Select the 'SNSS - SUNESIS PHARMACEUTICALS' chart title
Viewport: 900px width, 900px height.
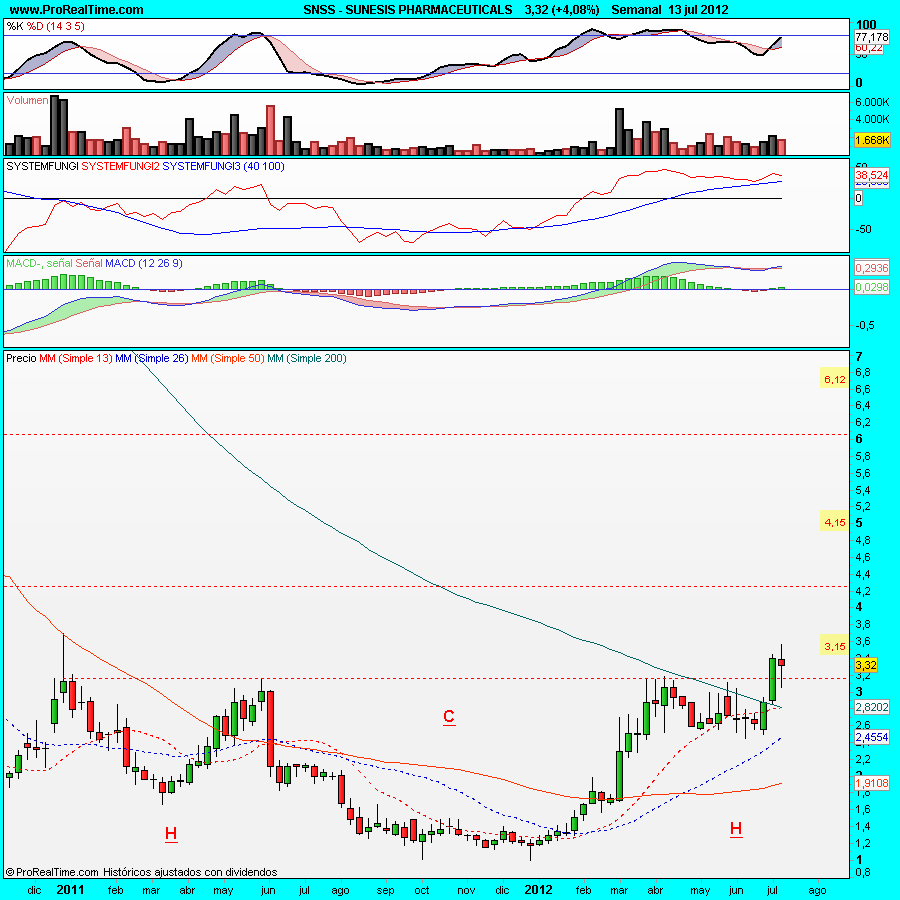click(408, 10)
